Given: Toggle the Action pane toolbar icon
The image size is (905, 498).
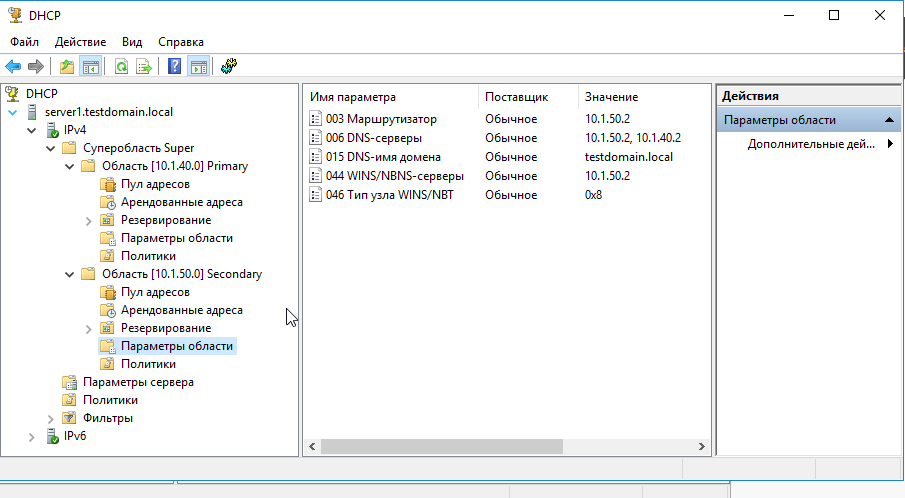Looking at the screenshot, I should tap(198, 67).
